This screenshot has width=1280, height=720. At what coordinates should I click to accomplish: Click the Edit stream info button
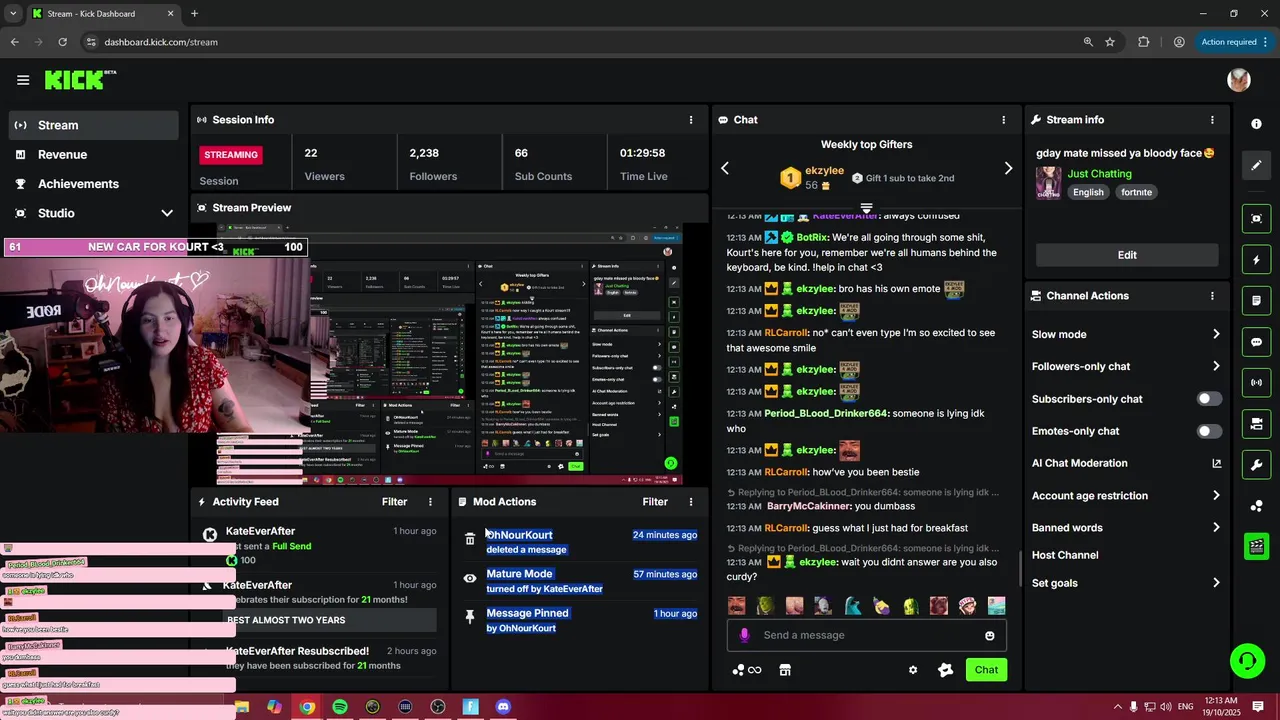coord(1127,255)
